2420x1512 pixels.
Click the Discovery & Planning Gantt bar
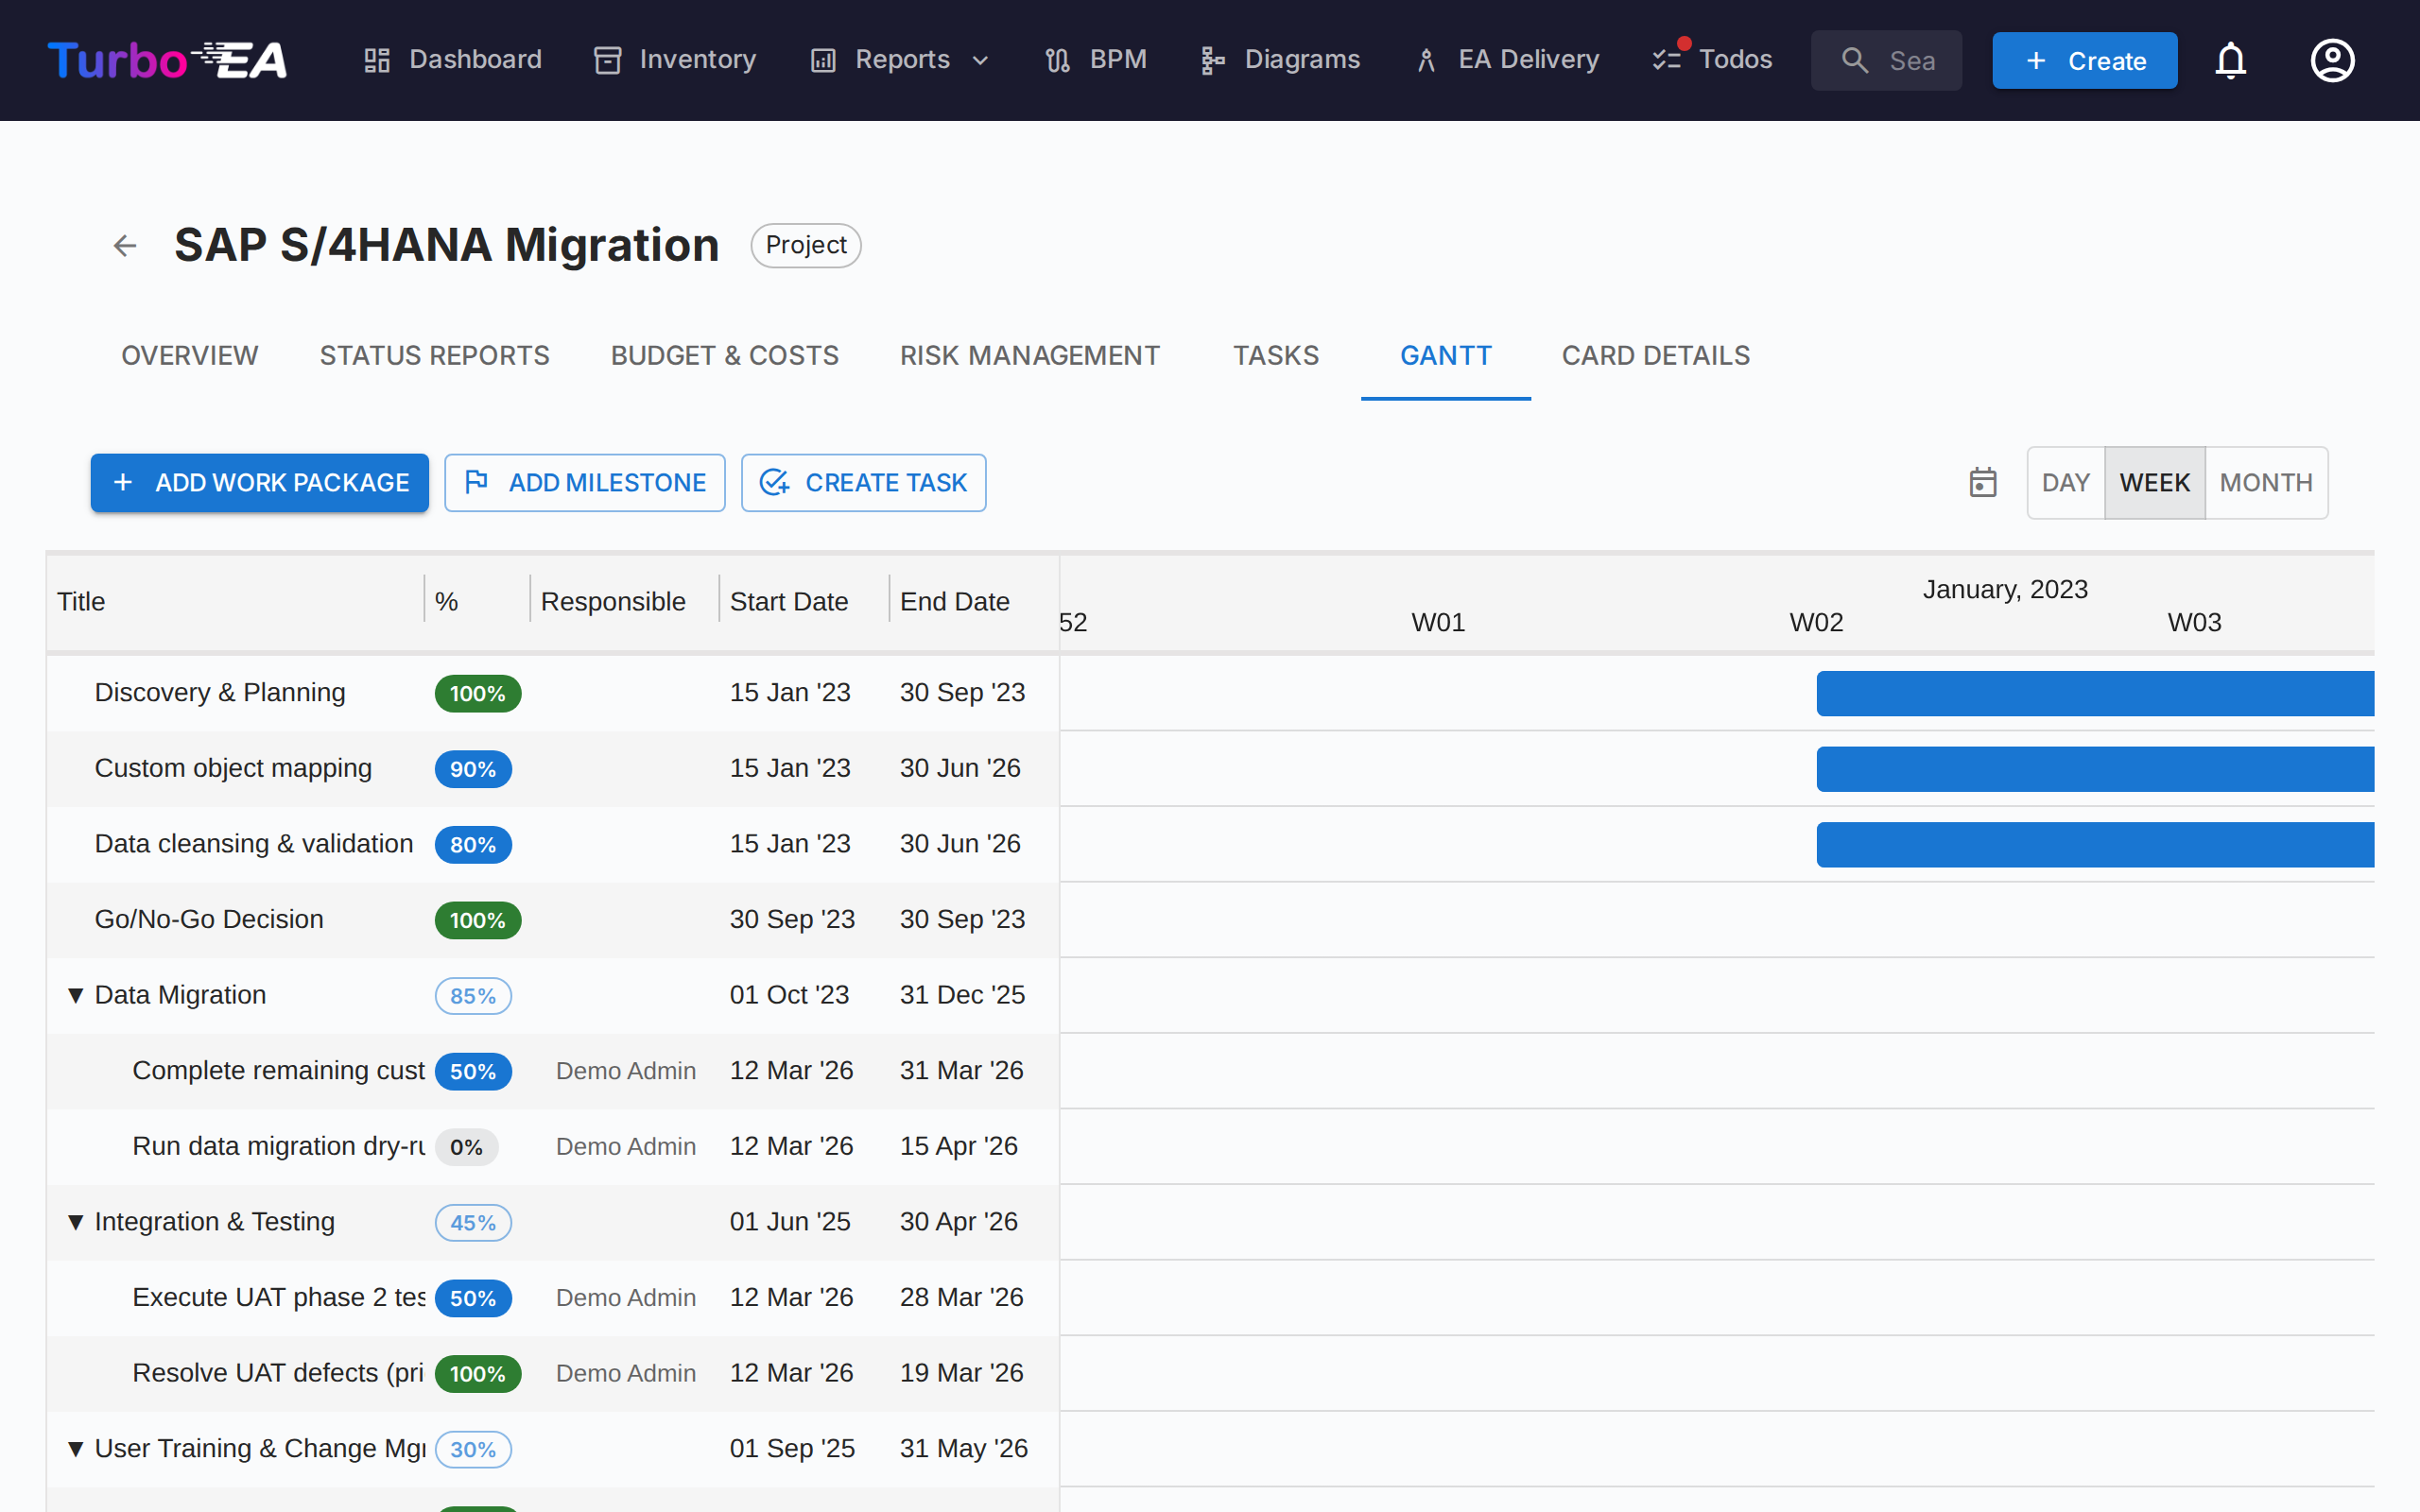[2094, 694]
